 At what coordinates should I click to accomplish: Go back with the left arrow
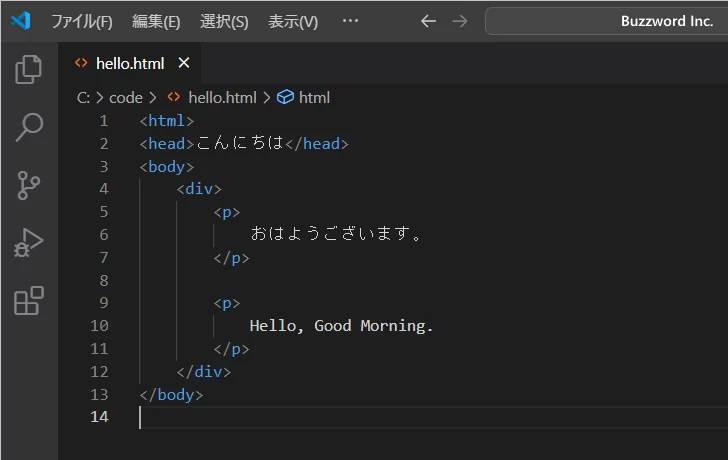click(428, 21)
